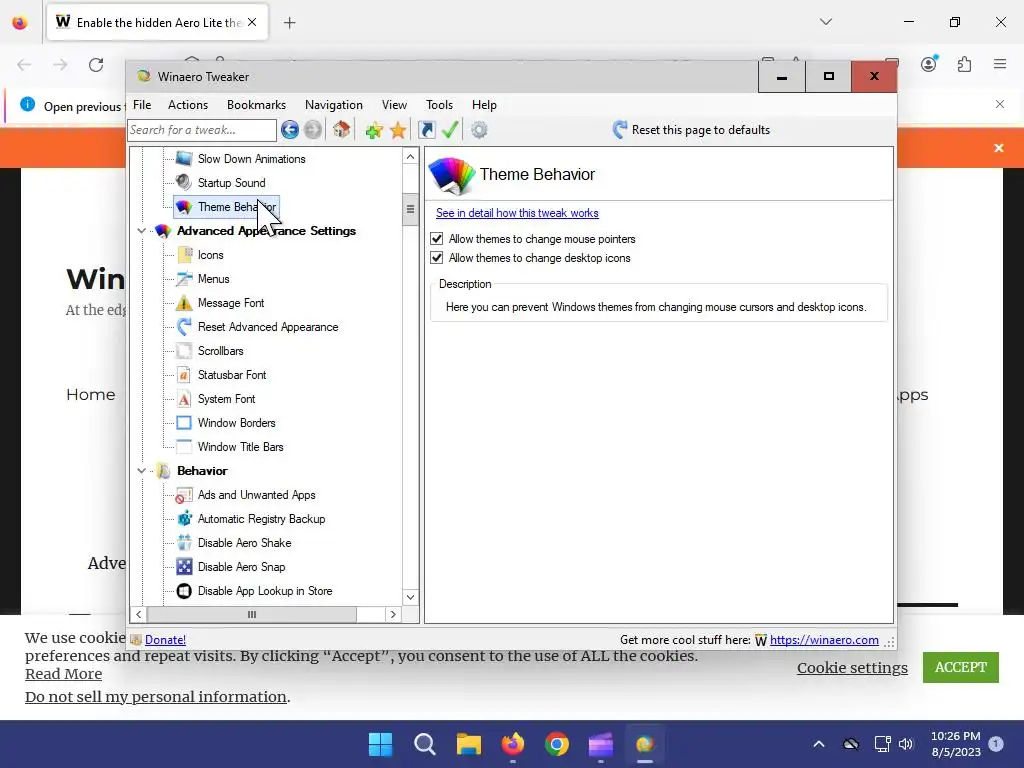Click the Reset Advanced Appearance arrow icon
The image size is (1024, 768).
[184, 327]
